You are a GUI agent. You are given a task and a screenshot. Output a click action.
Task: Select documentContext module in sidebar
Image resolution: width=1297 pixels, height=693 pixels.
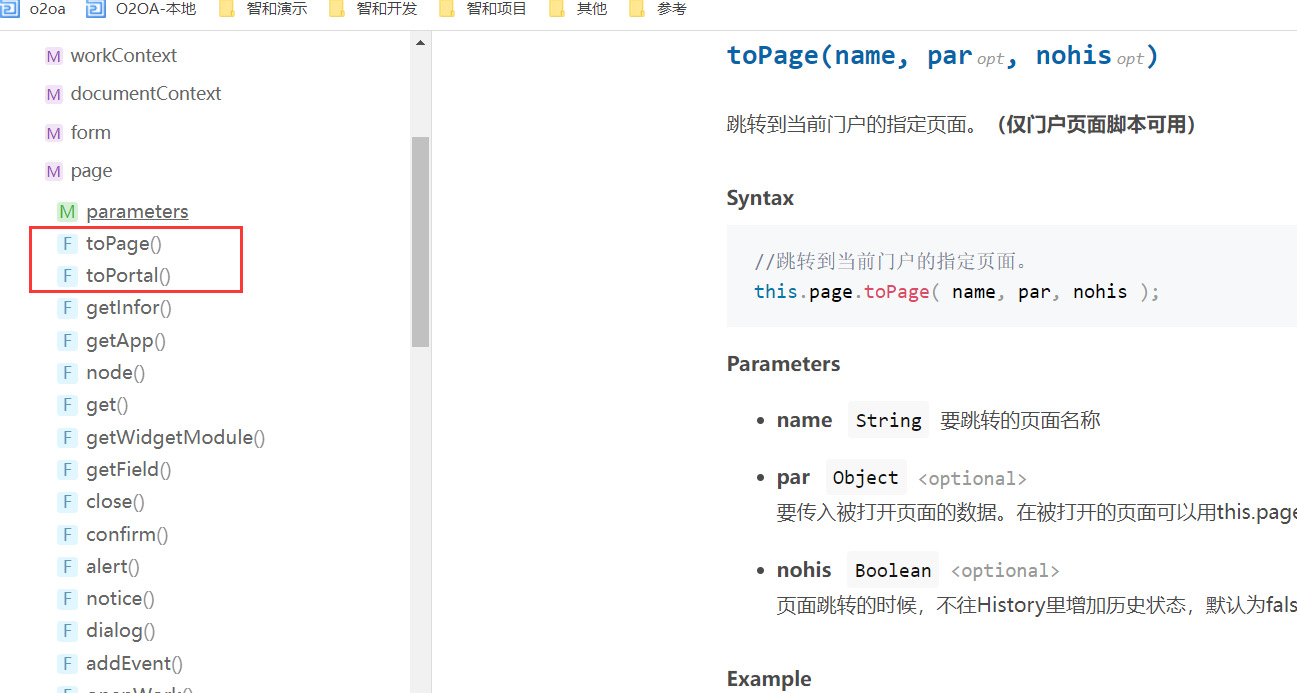pos(146,94)
